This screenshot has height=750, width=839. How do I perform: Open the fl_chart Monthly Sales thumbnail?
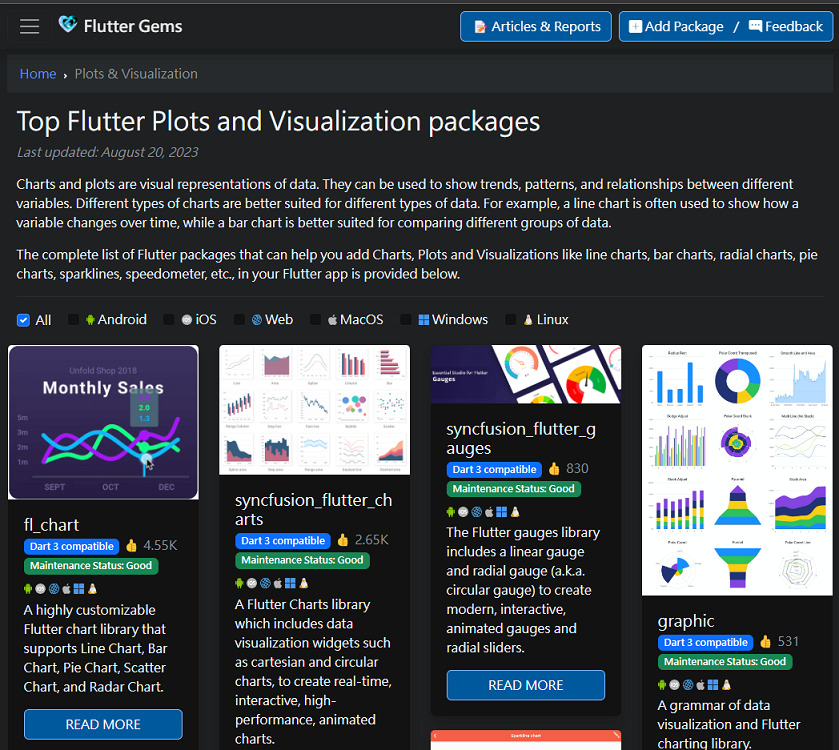[103, 423]
